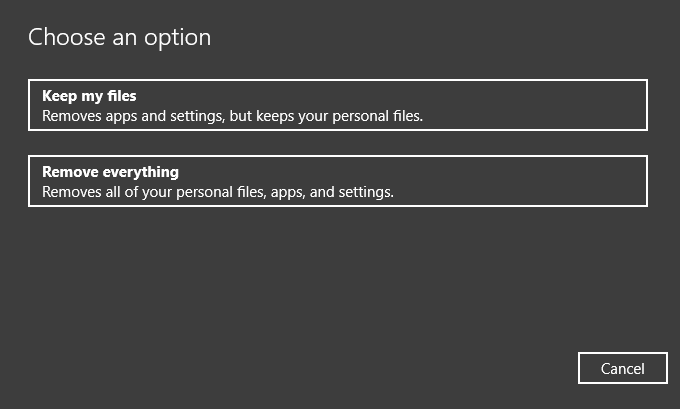This screenshot has height=409, width=680.
Task: Pick the option that removes personal files
Action: pos(337,181)
